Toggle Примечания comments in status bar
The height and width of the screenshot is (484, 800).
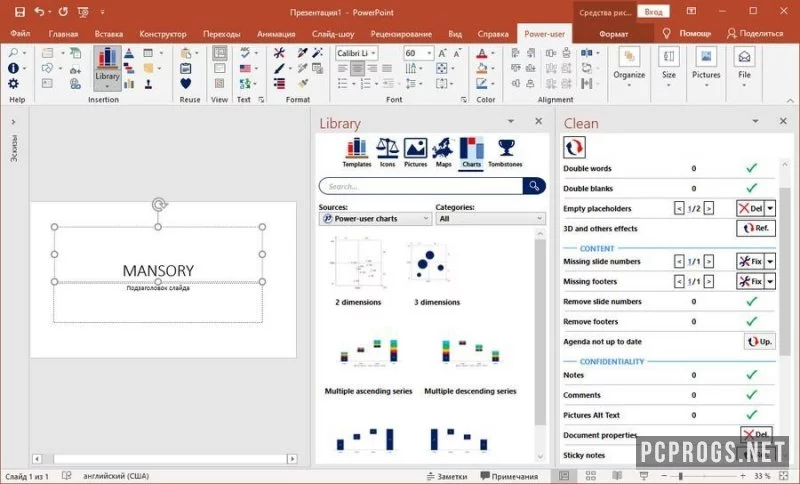(509, 476)
